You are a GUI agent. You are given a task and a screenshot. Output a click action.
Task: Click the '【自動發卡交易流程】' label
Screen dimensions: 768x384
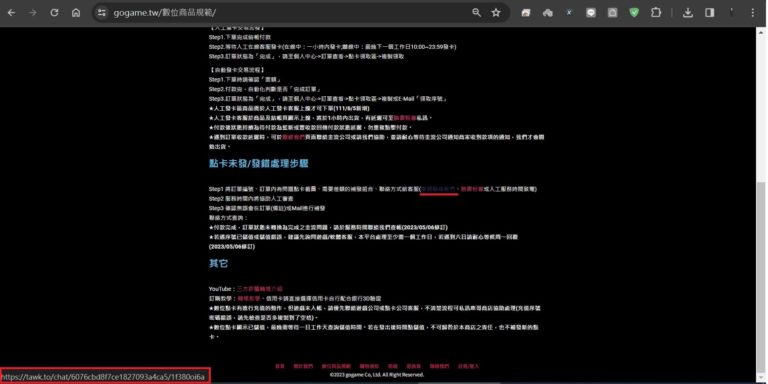pyautogui.click(x=237, y=70)
